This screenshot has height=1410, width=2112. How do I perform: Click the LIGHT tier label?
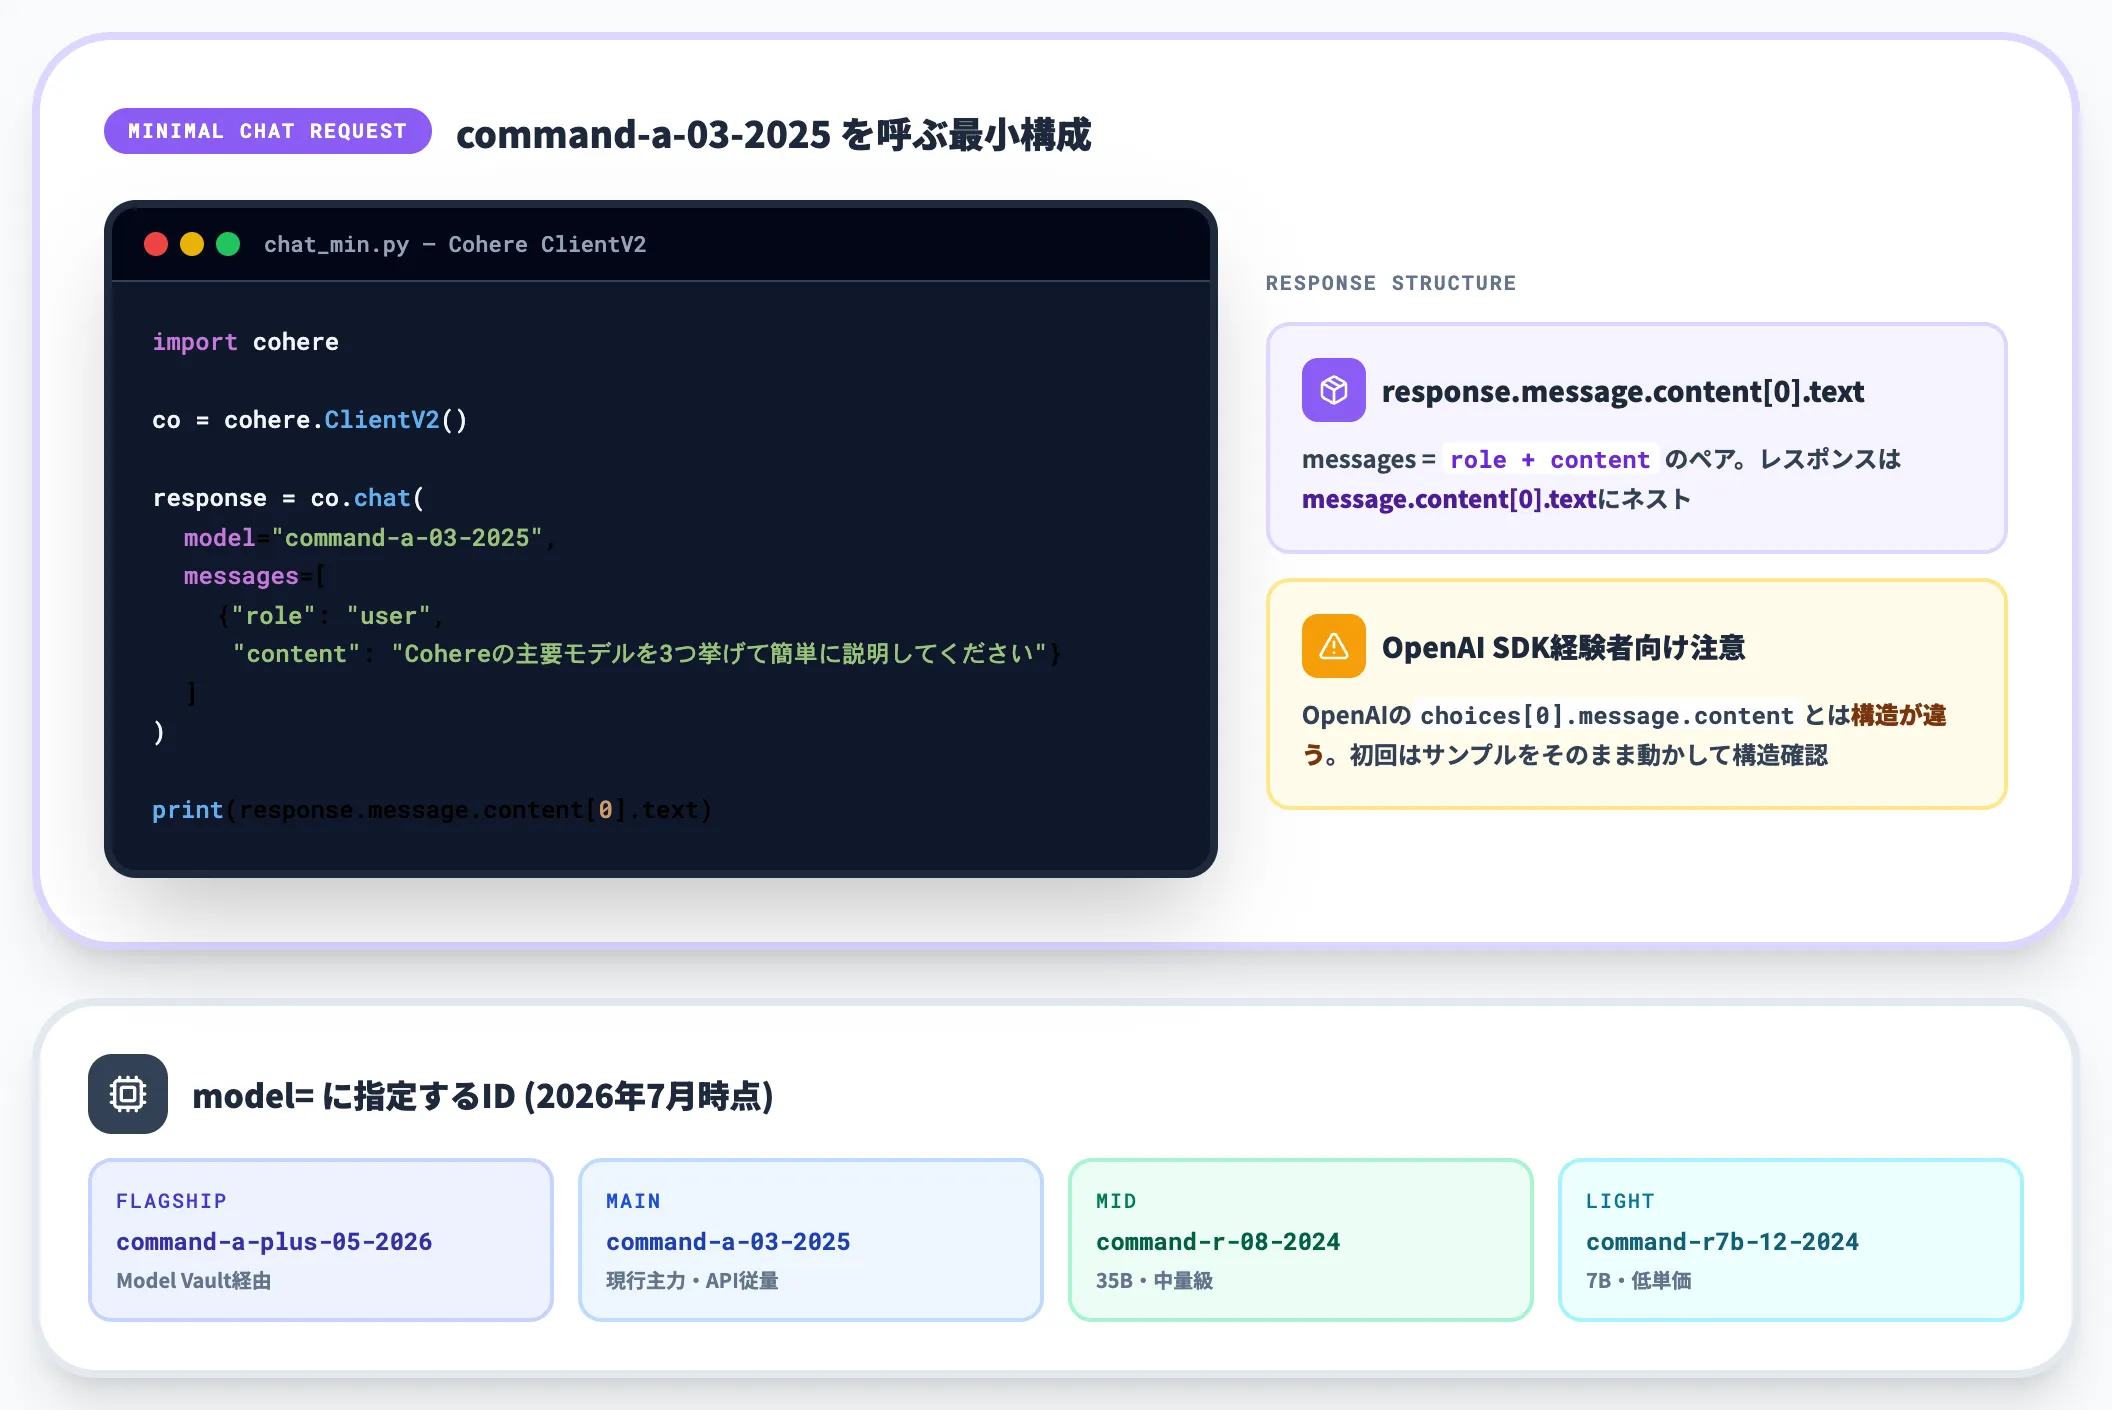click(1620, 1201)
